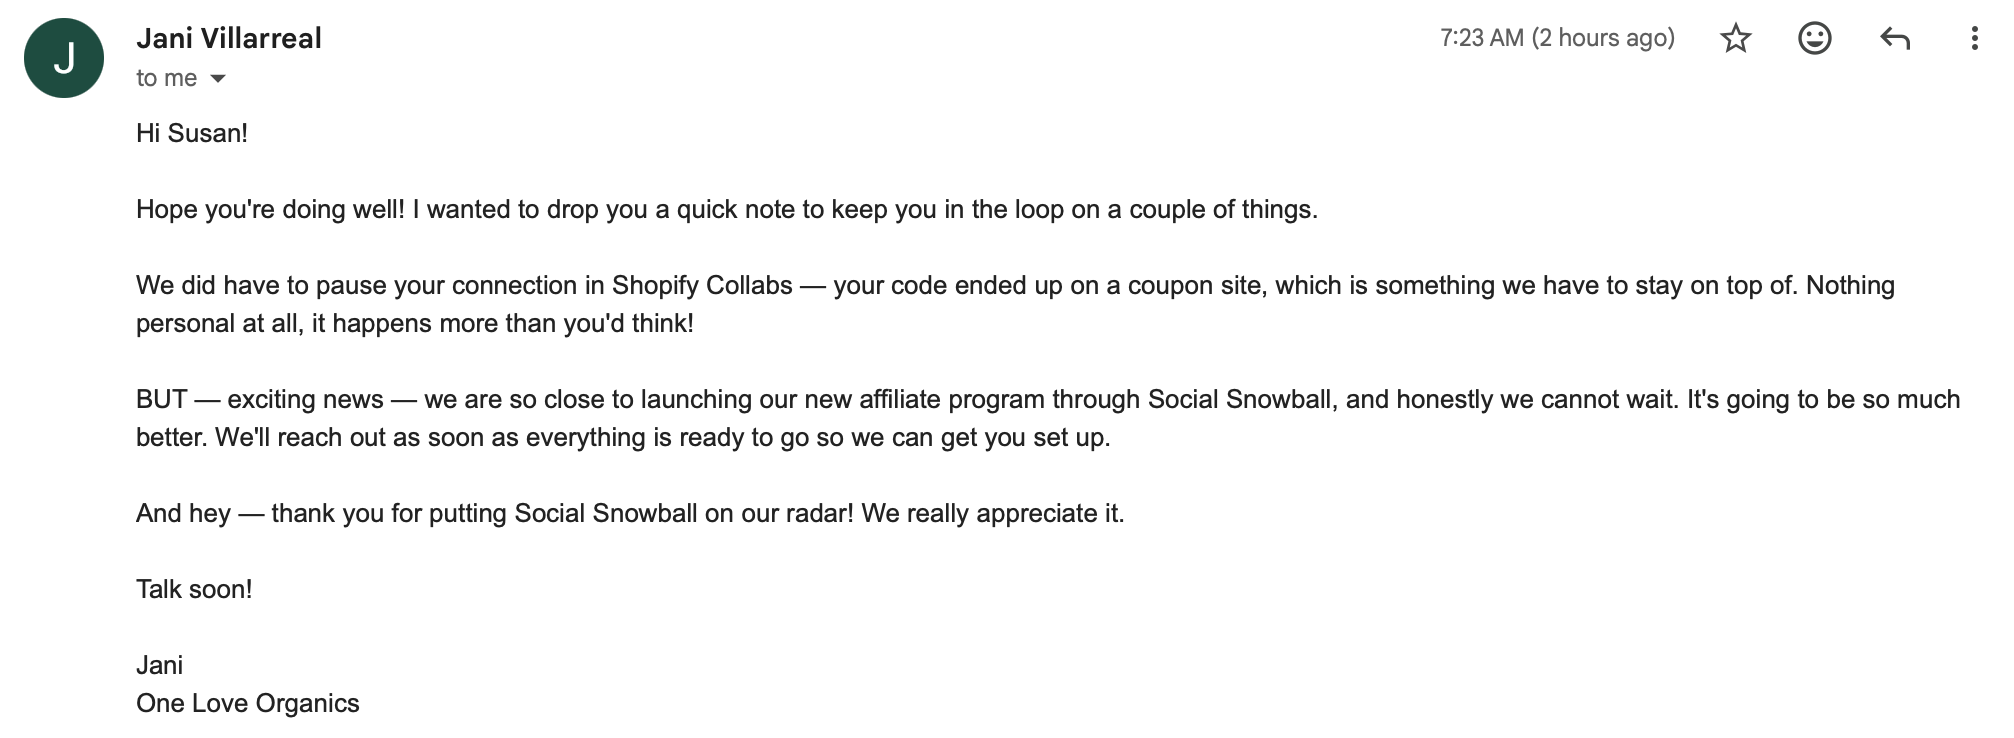Screen dimensions: 2014x738
Task: Click the "BUT — exciting news" text
Action: 260,399
